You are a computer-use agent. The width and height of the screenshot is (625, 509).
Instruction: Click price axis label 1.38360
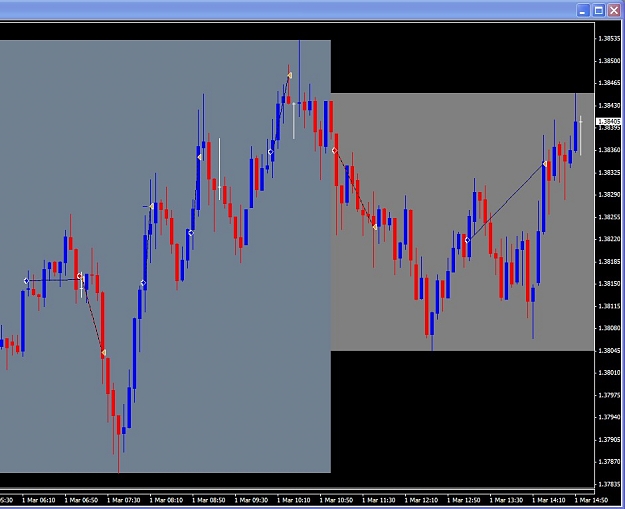point(609,150)
